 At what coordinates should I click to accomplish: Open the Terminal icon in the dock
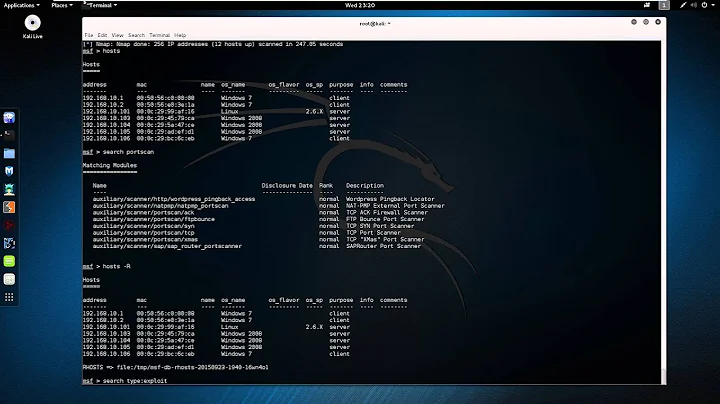9,135
